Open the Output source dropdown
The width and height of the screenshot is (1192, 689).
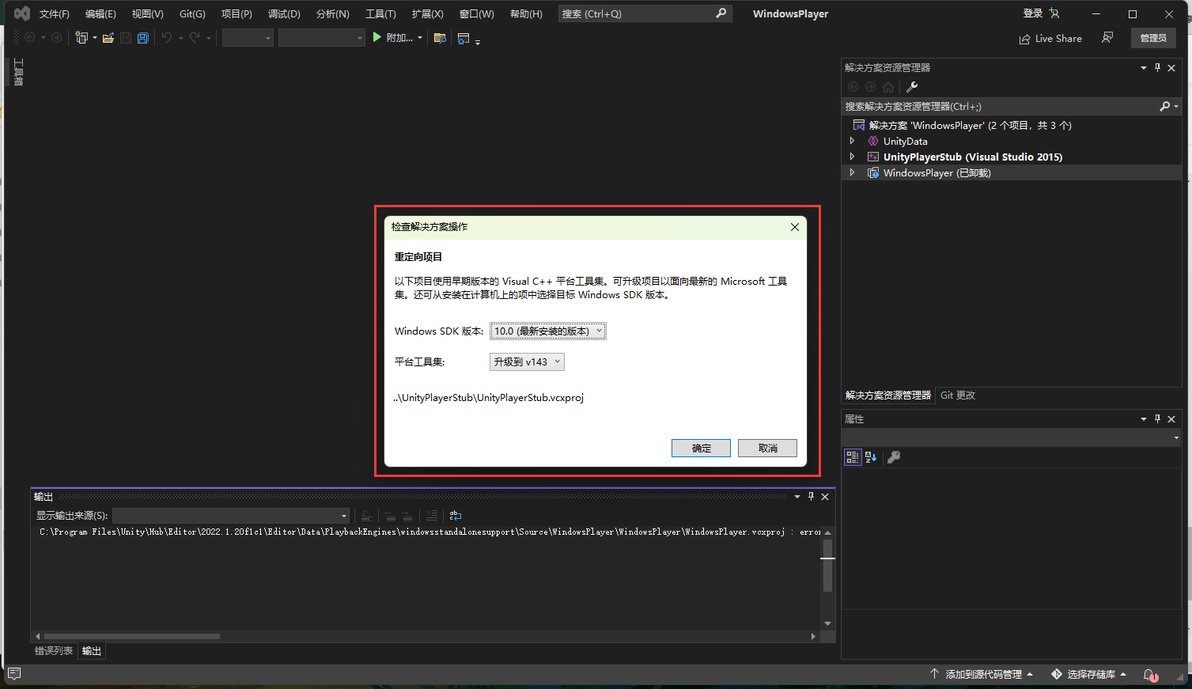pyautogui.click(x=230, y=516)
